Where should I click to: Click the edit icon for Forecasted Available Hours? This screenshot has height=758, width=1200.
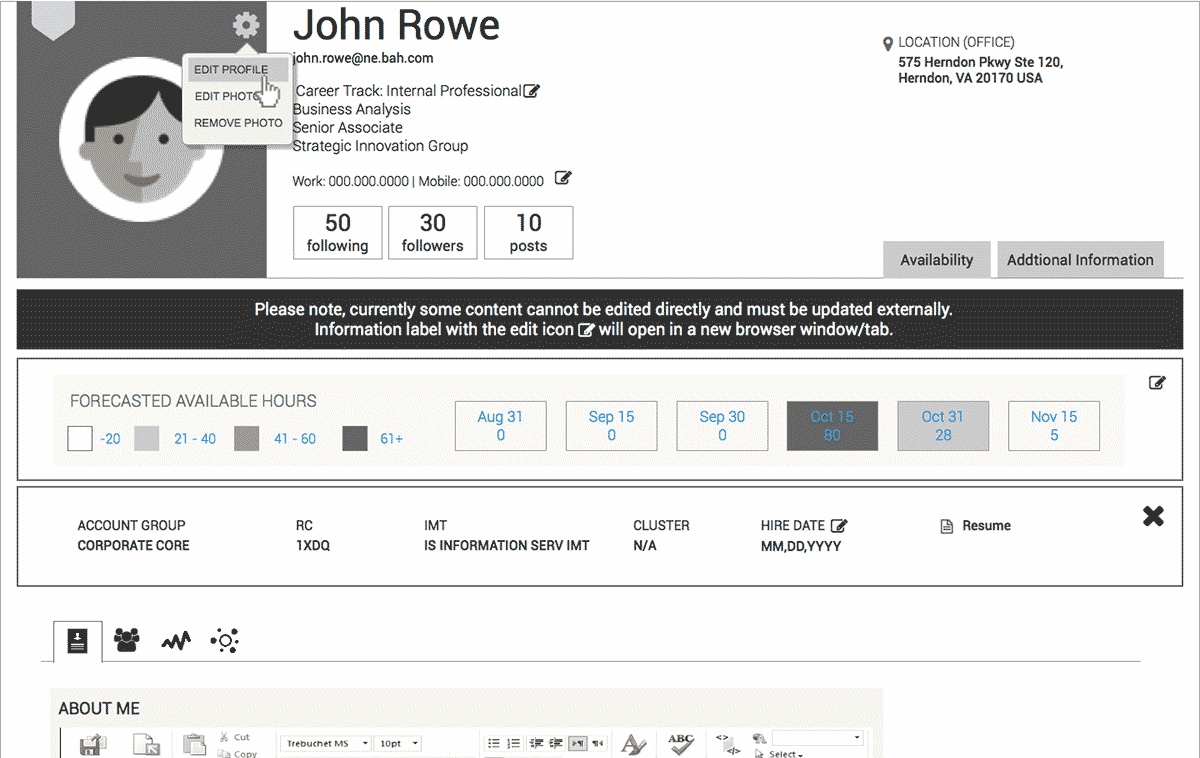pos(1157,382)
